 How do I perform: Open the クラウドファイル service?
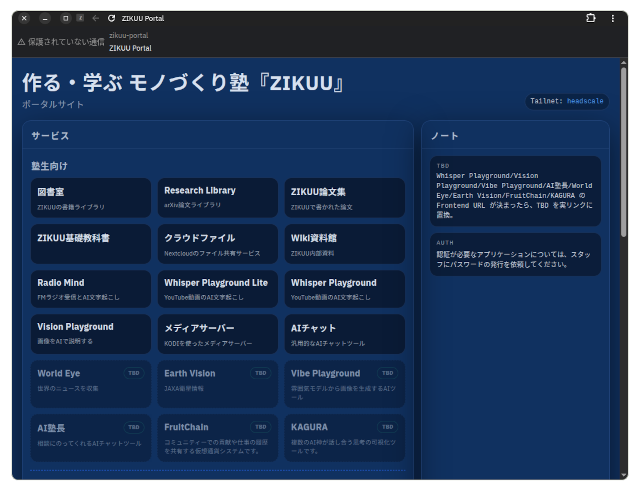[217, 243]
